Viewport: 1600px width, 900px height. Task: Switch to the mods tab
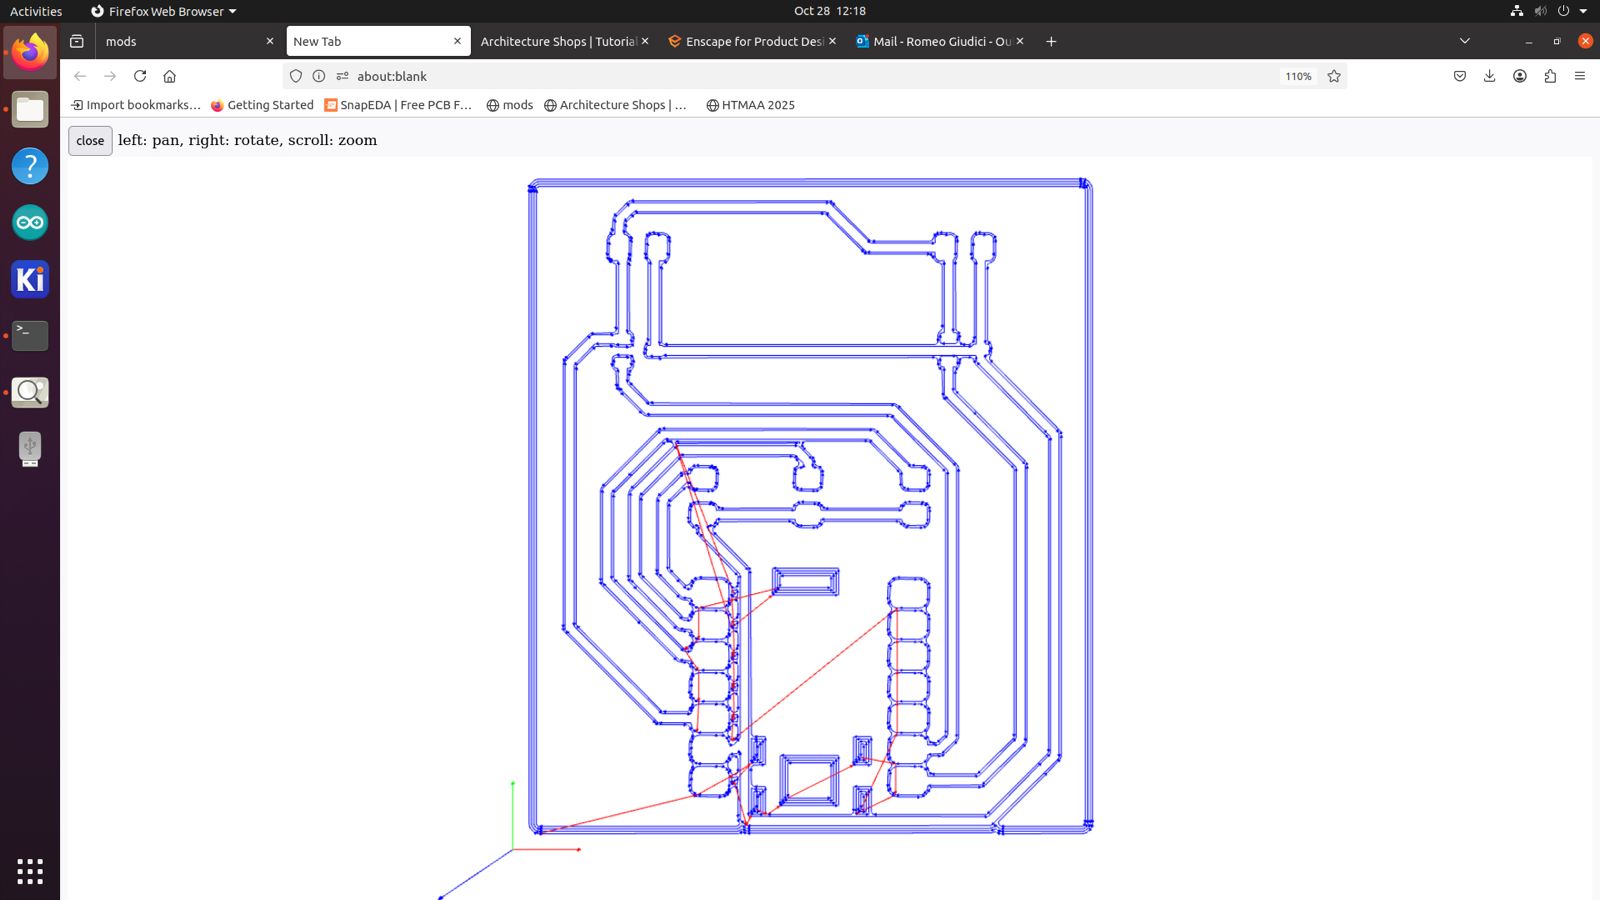[180, 41]
